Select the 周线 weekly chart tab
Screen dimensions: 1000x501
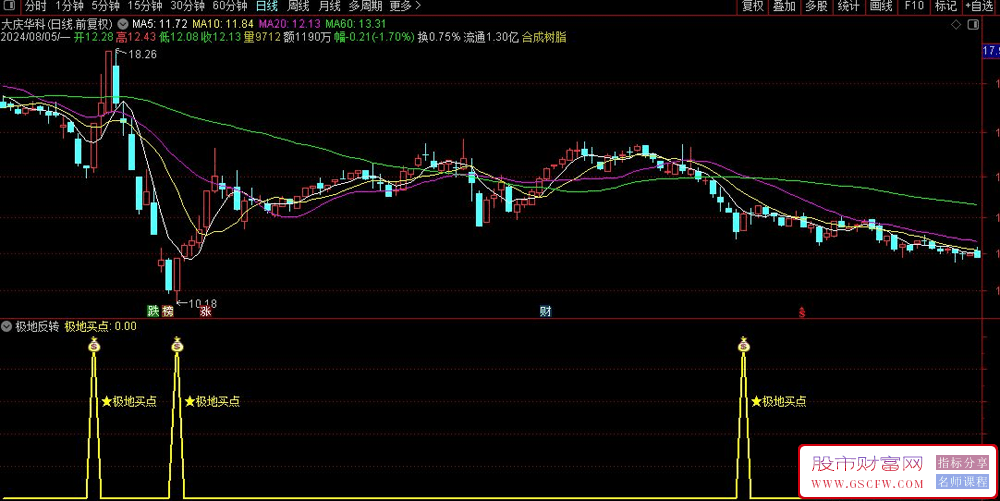pyautogui.click(x=298, y=6)
